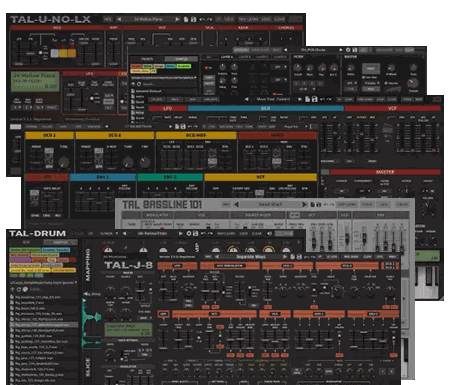Toggle the grey DCO waveform button in TAL-U-NO-LX
450x385 pixels.
[x=54, y=53]
